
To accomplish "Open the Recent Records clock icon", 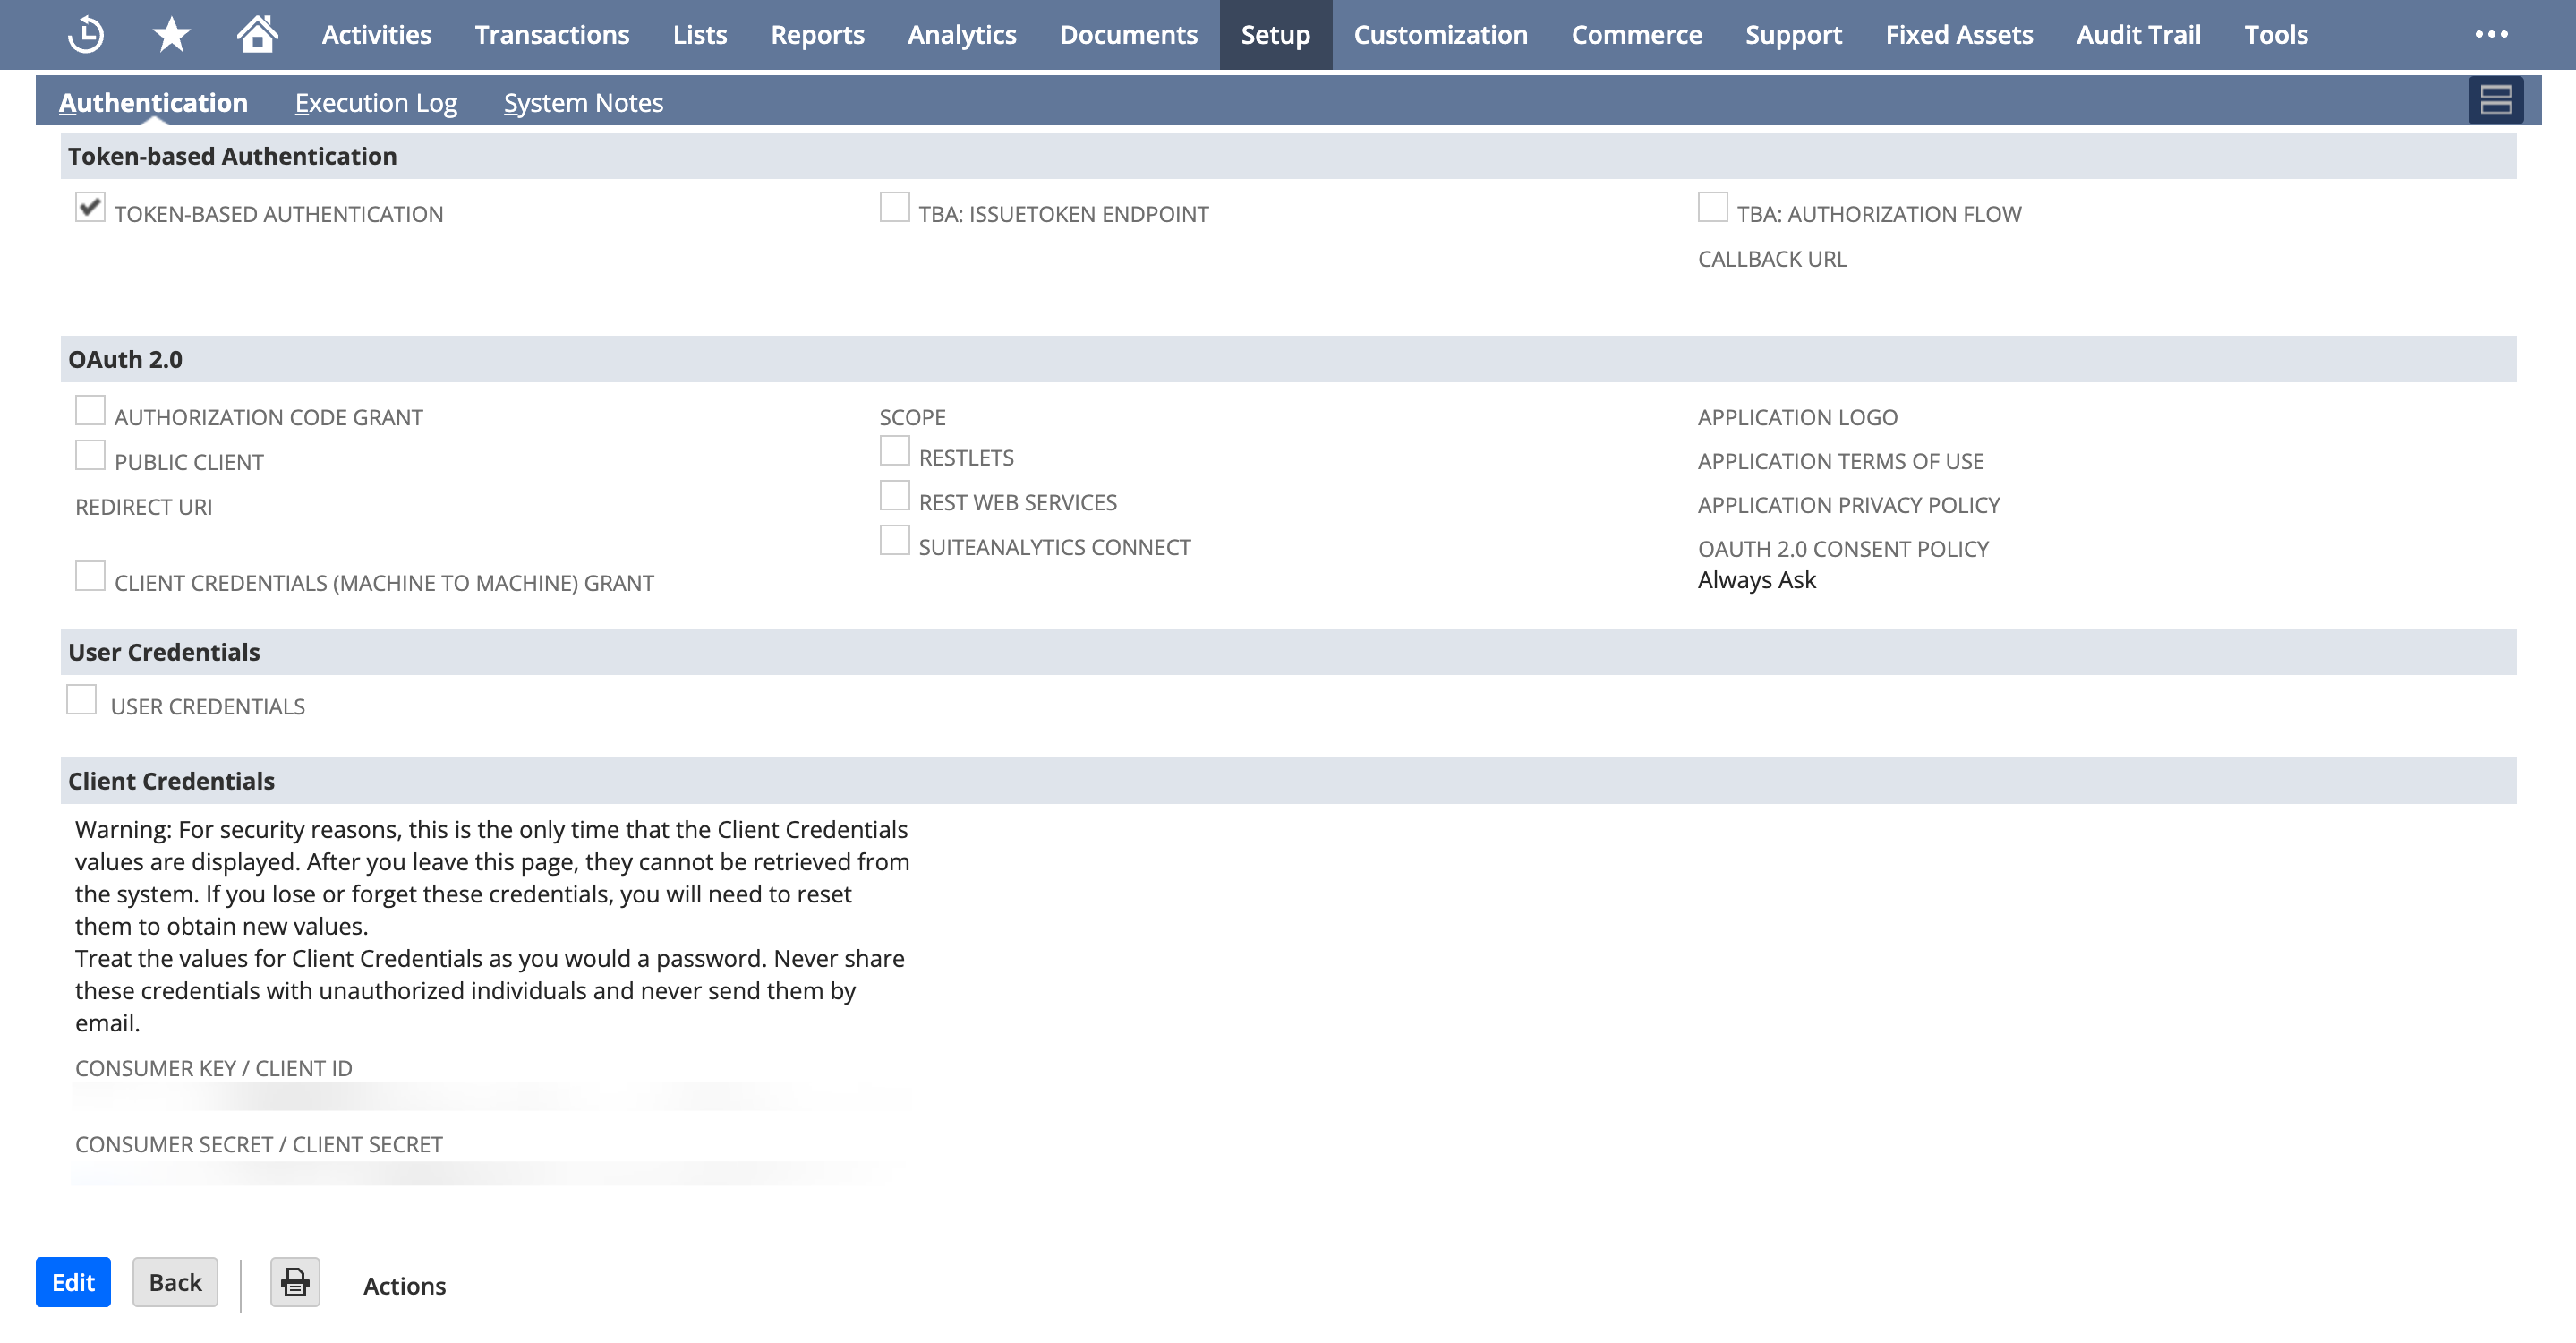I will tap(86, 34).
